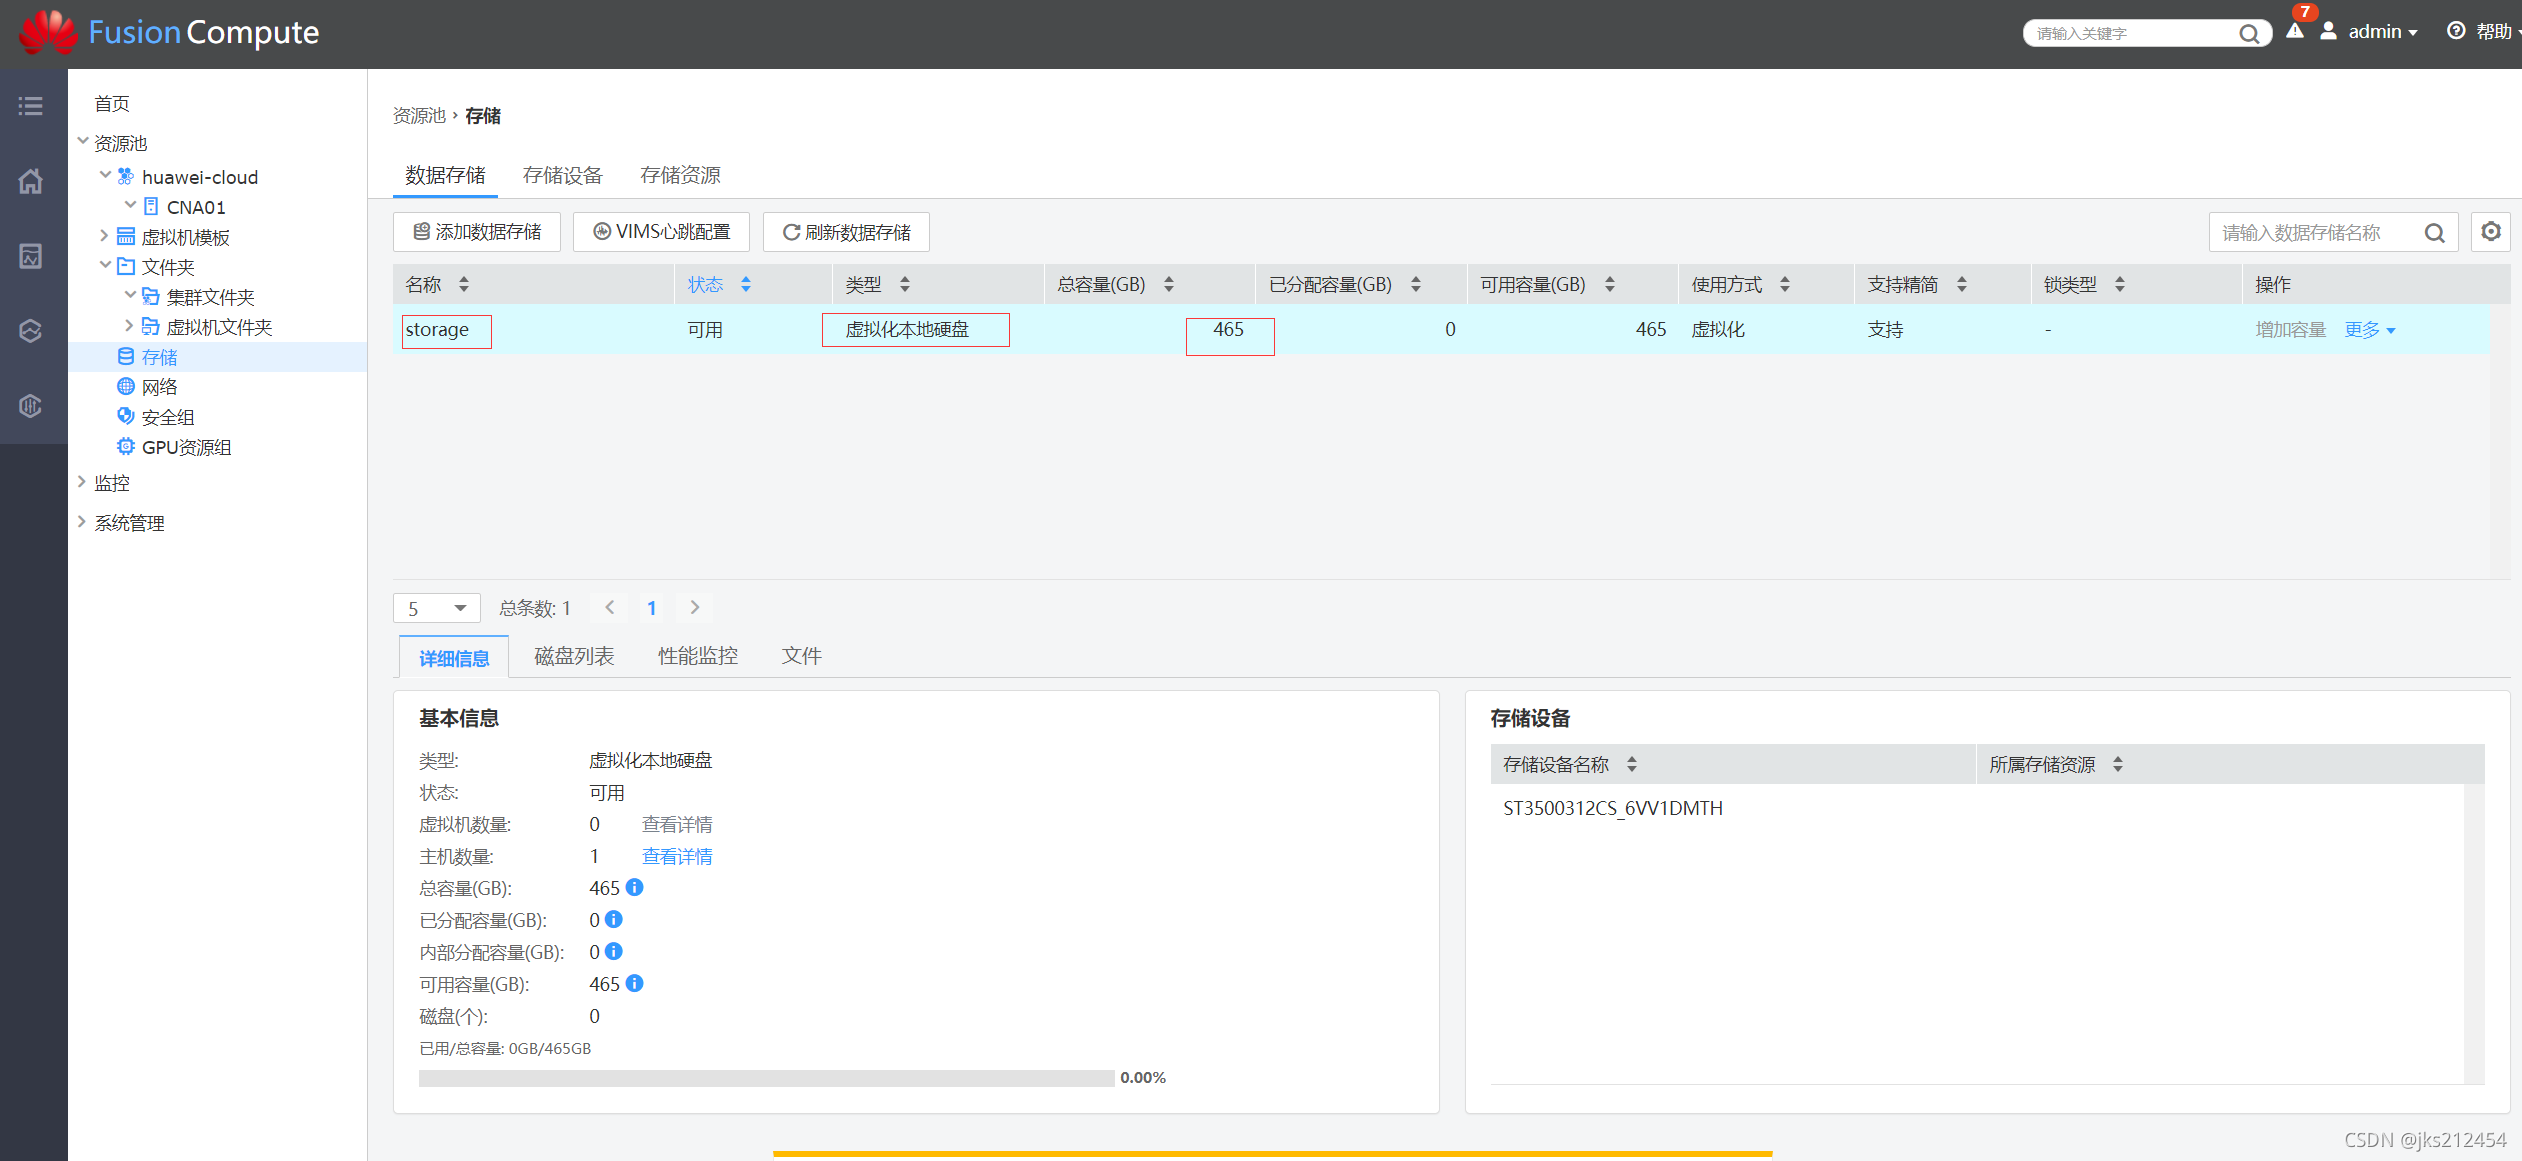This screenshot has height=1161, width=2522.
Task: Open the hamburger menu in left sidebar
Action: [x=31, y=106]
